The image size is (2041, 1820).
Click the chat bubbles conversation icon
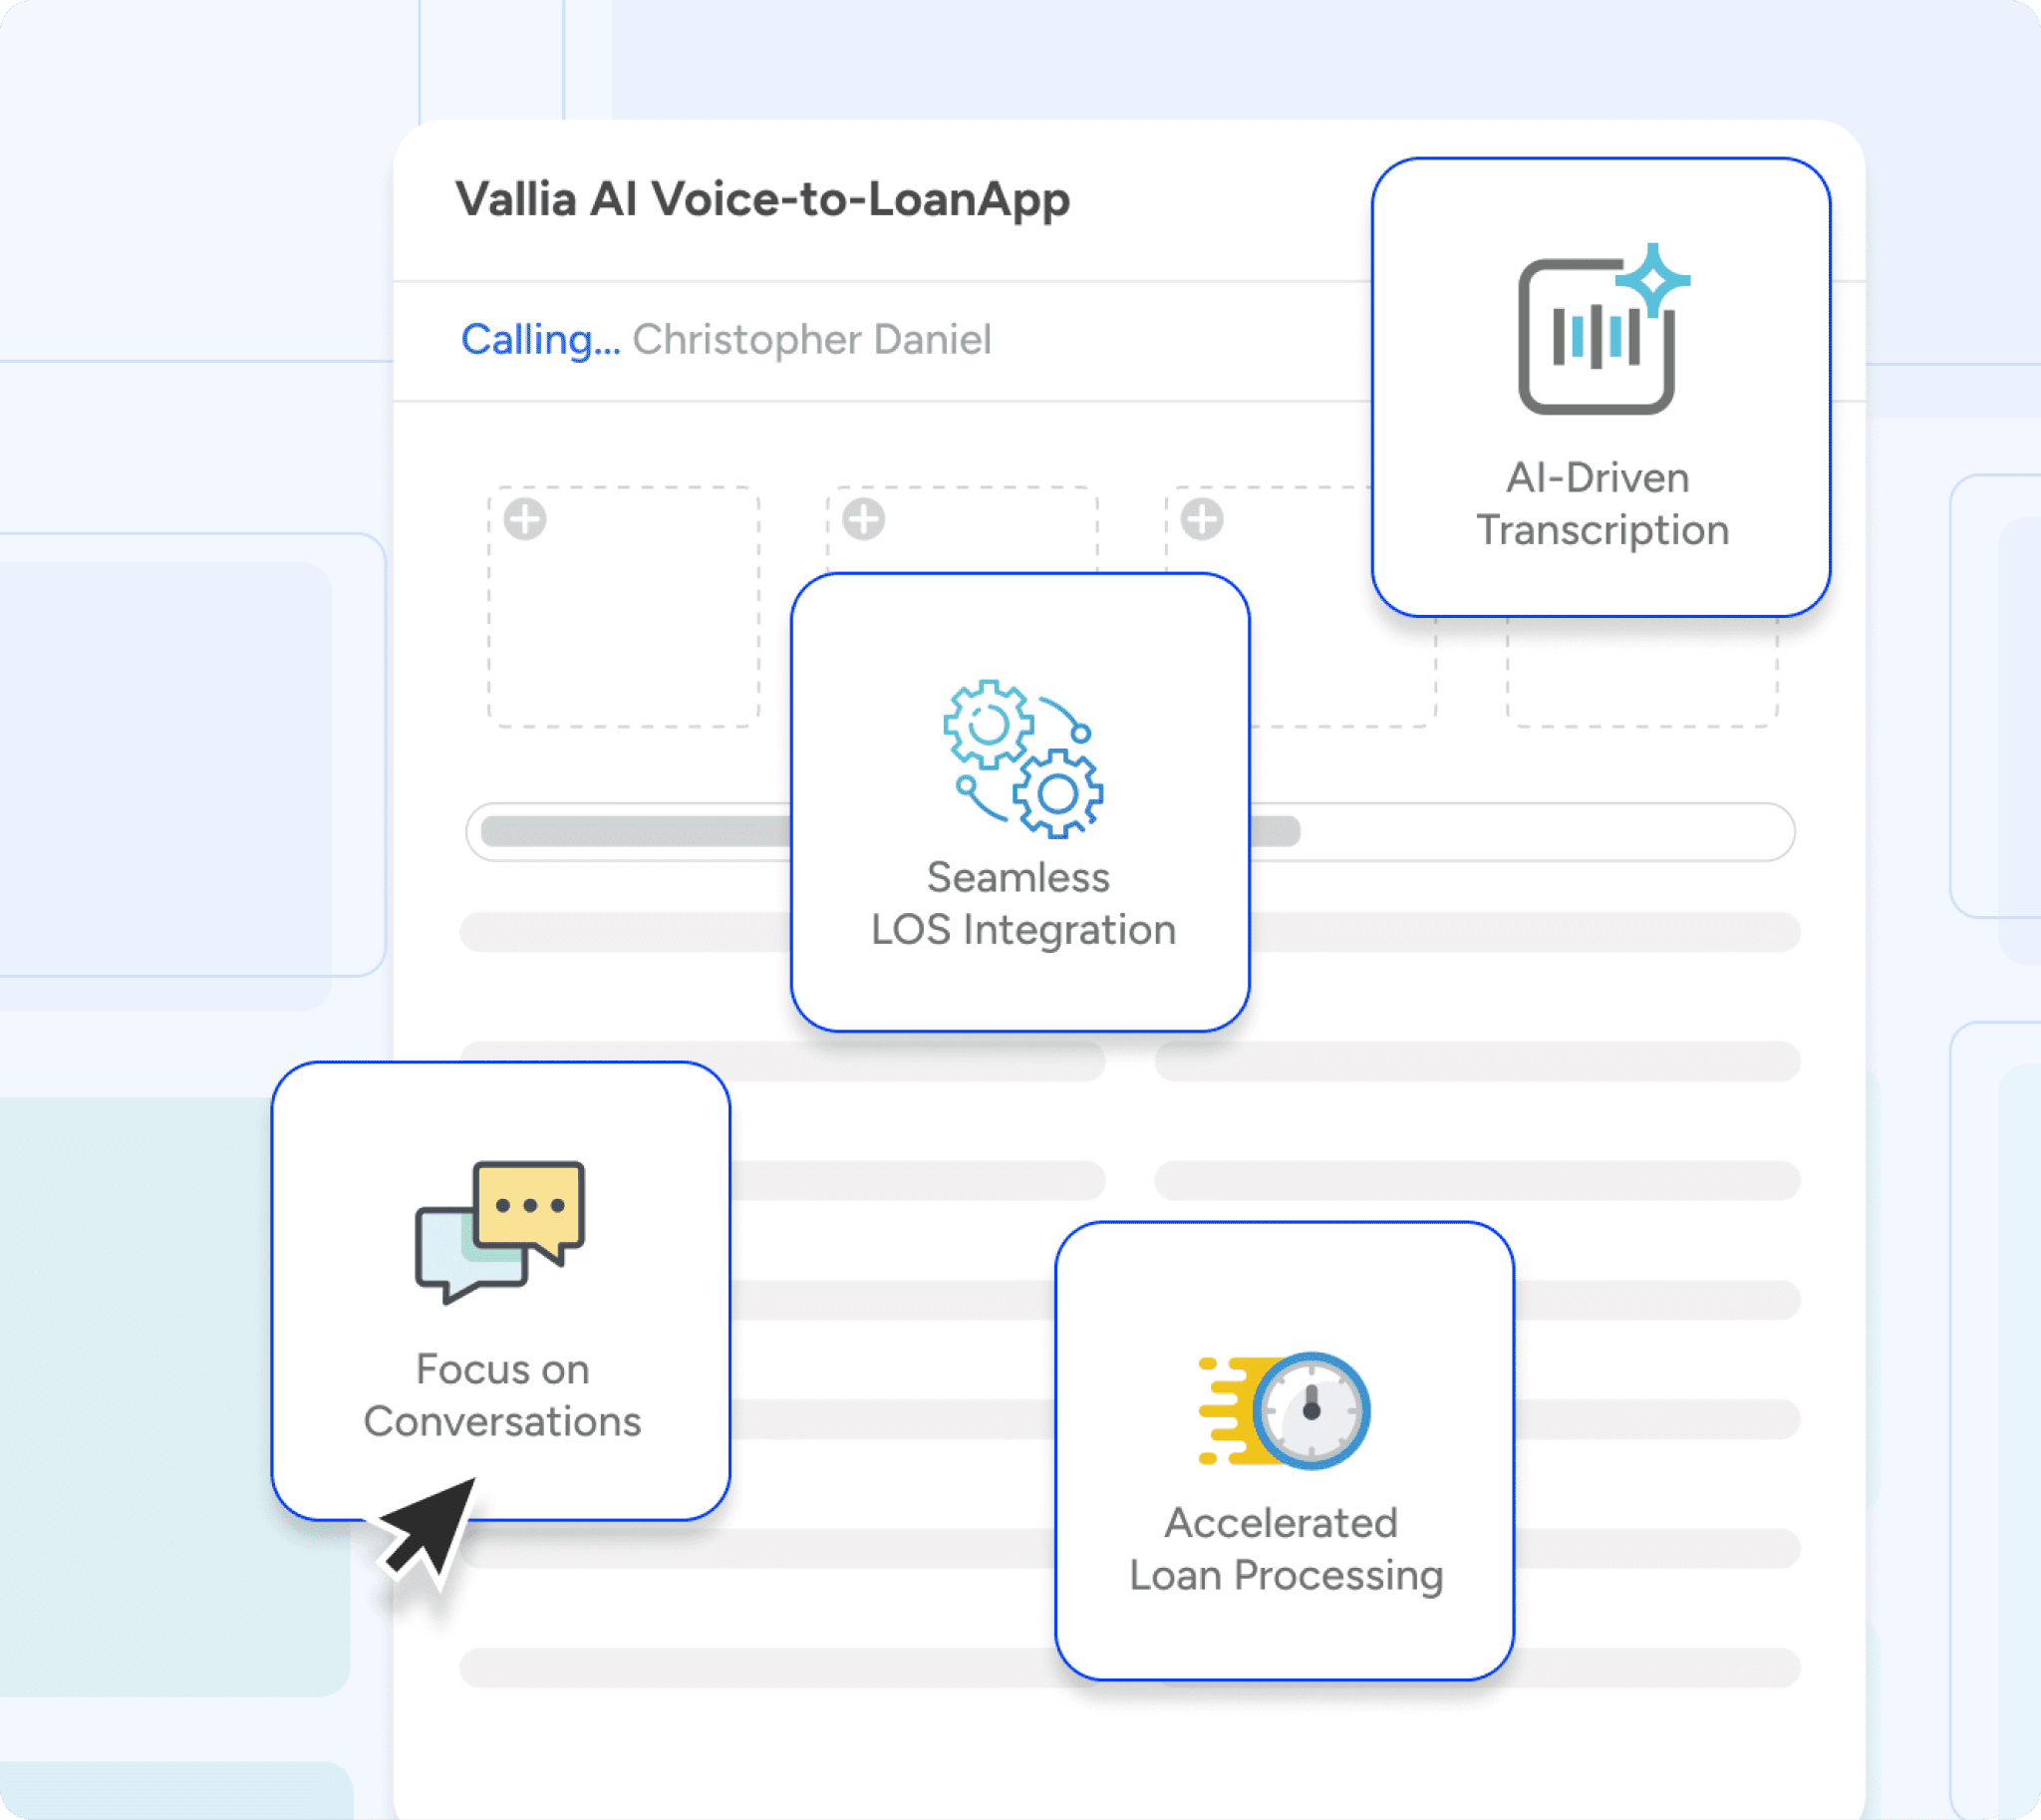[x=500, y=1230]
